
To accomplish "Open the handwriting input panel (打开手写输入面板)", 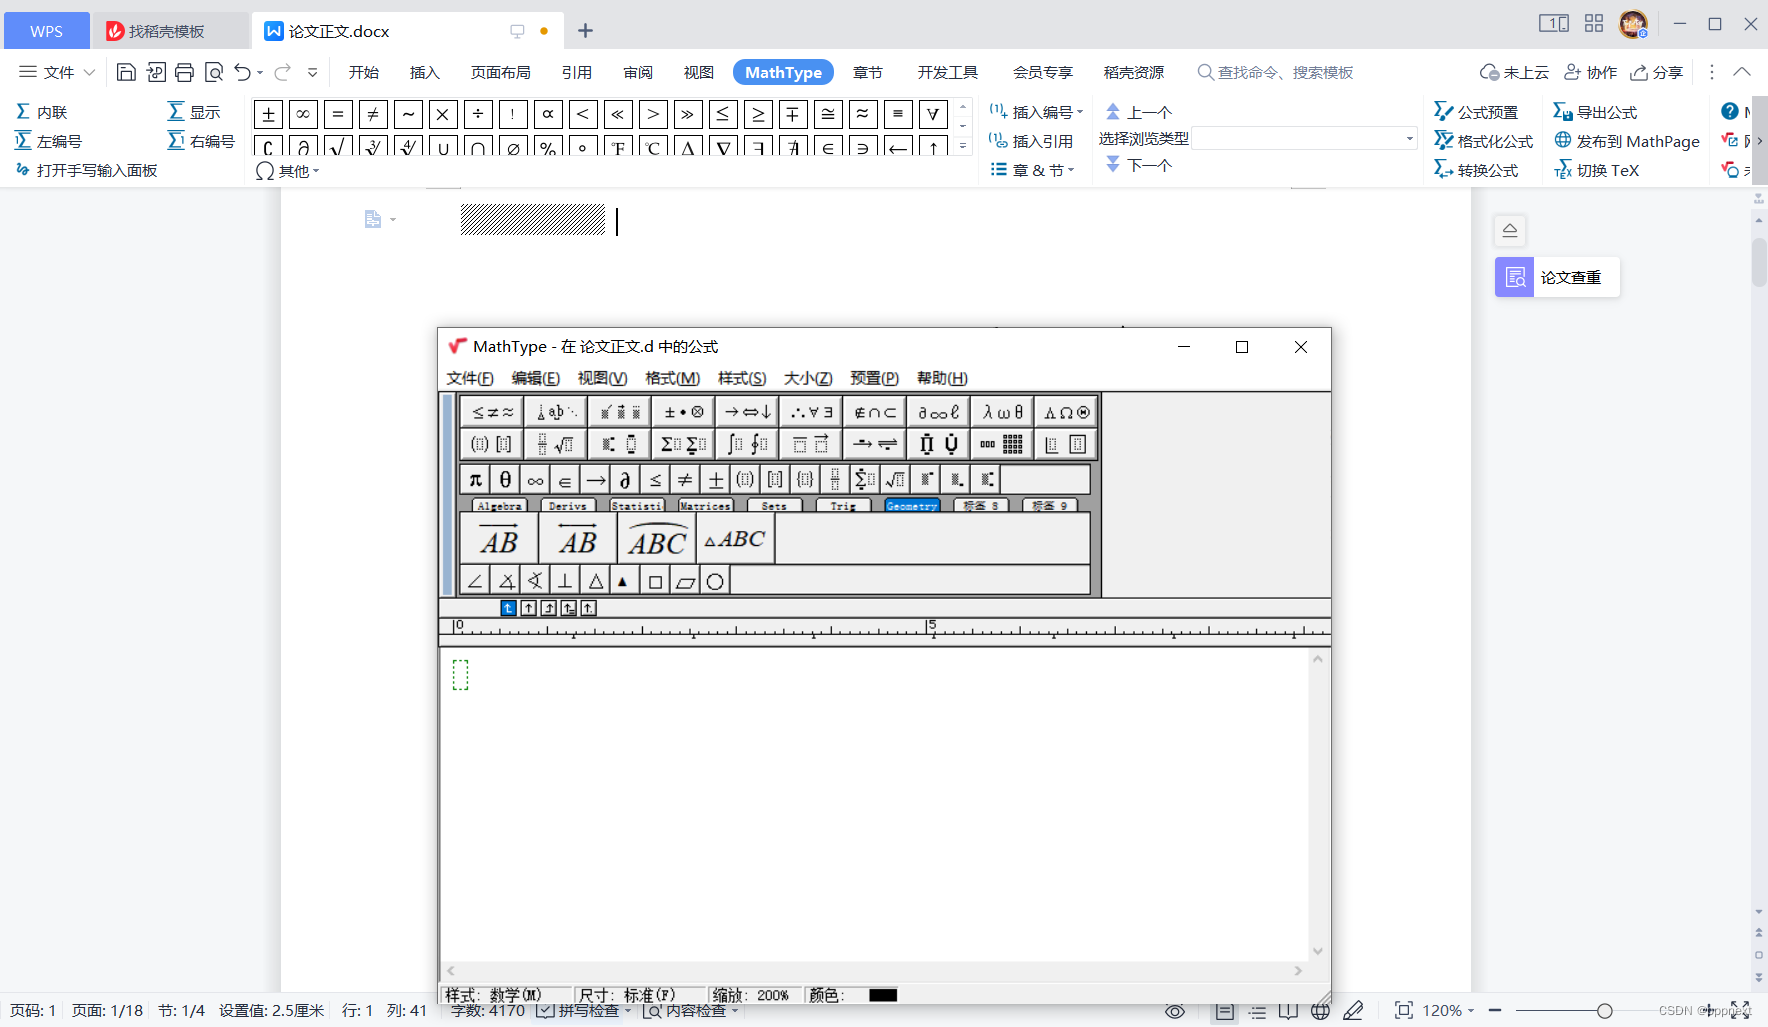I will (86, 170).
